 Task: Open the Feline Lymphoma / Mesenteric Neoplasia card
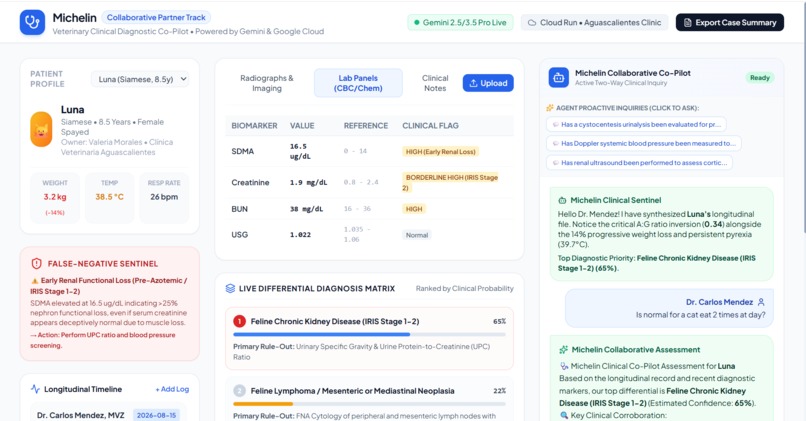(x=369, y=400)
